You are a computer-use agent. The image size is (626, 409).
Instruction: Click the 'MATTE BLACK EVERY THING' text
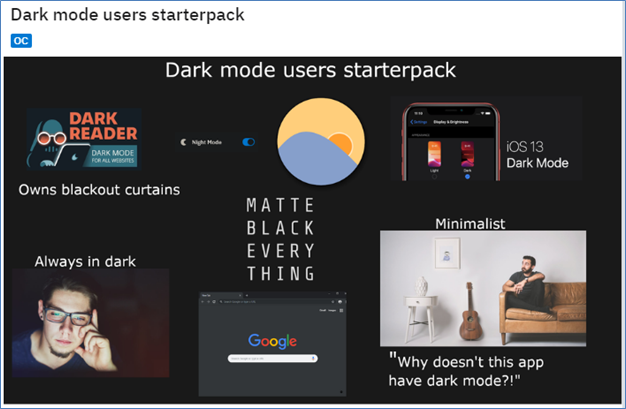click(x=281, y=239)
